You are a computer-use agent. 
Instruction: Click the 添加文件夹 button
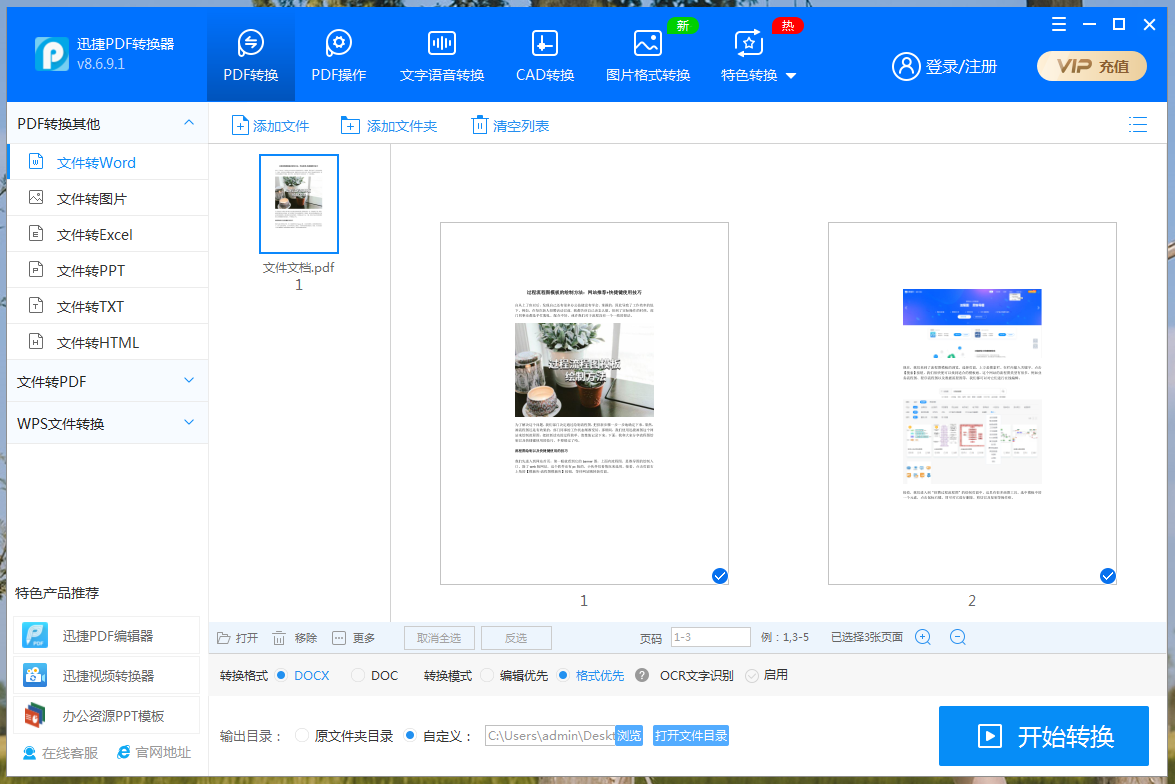pyautogui.click(x=388, y=126)
